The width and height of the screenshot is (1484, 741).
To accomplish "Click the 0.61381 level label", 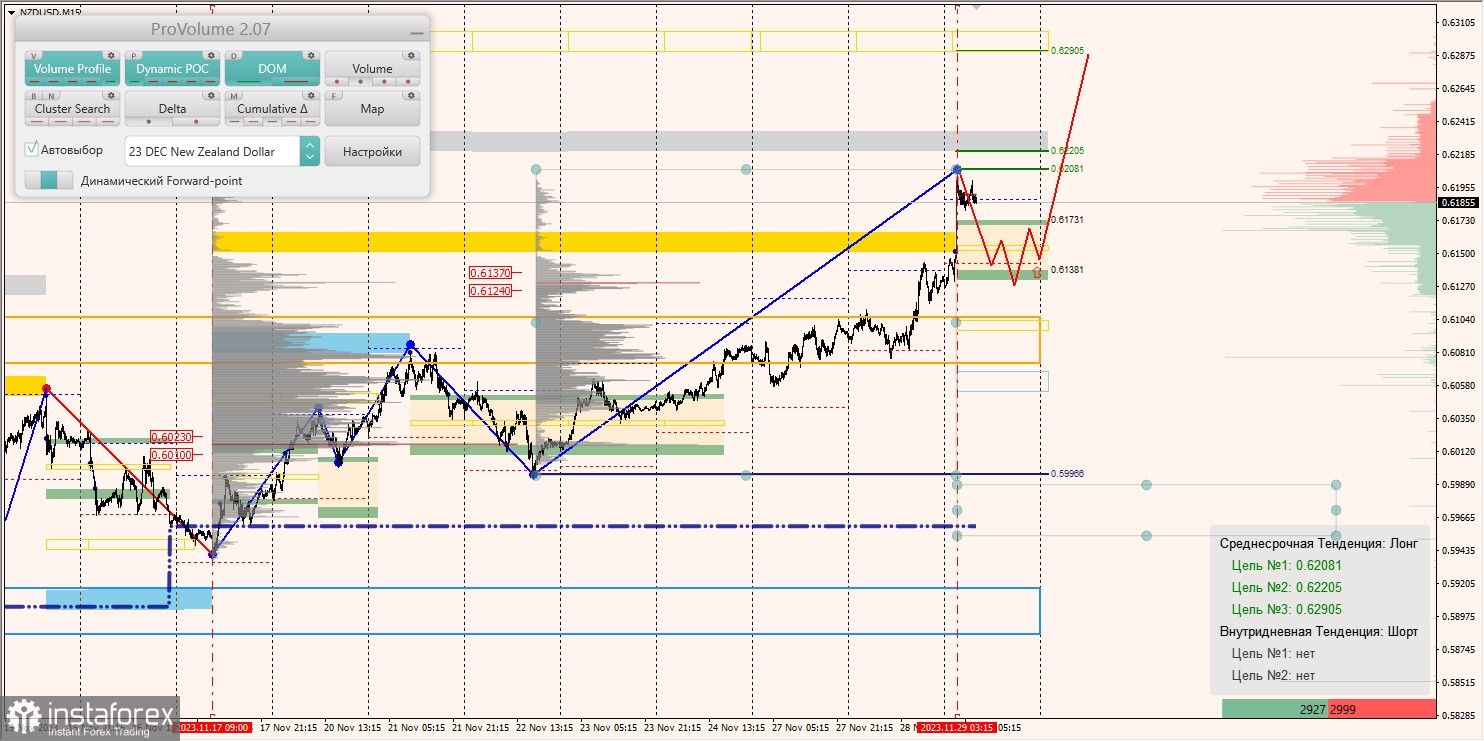I will click(1068, 270).
